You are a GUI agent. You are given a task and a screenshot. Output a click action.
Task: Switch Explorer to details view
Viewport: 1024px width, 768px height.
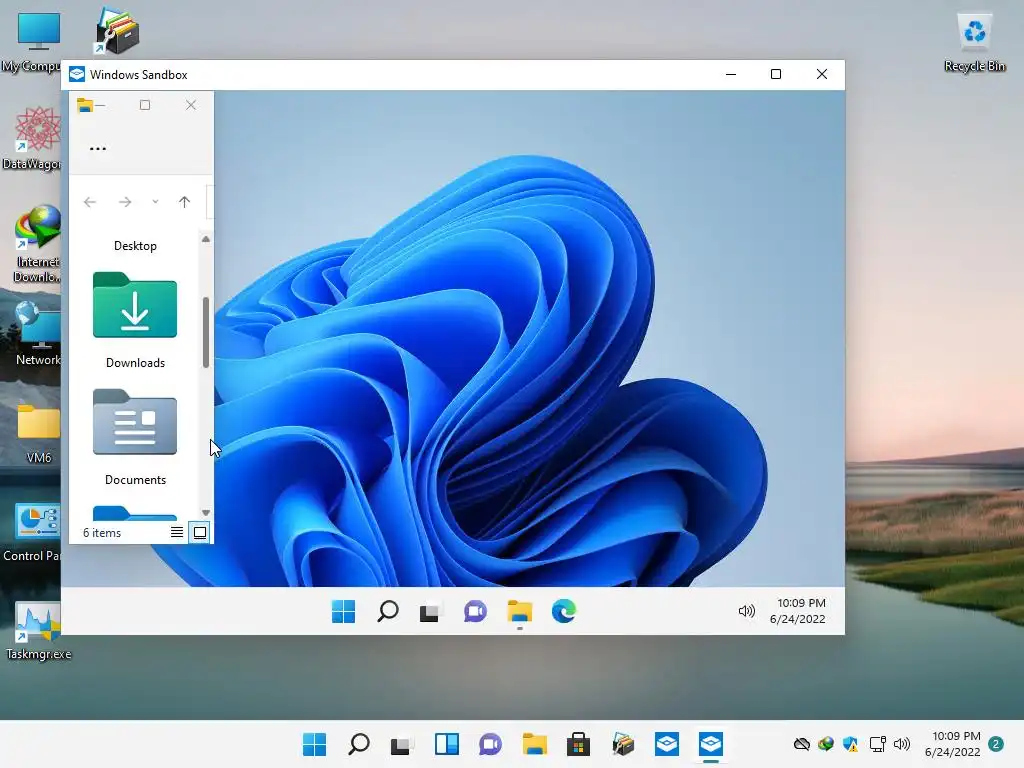pyautogui.click(x=177, y=532)
